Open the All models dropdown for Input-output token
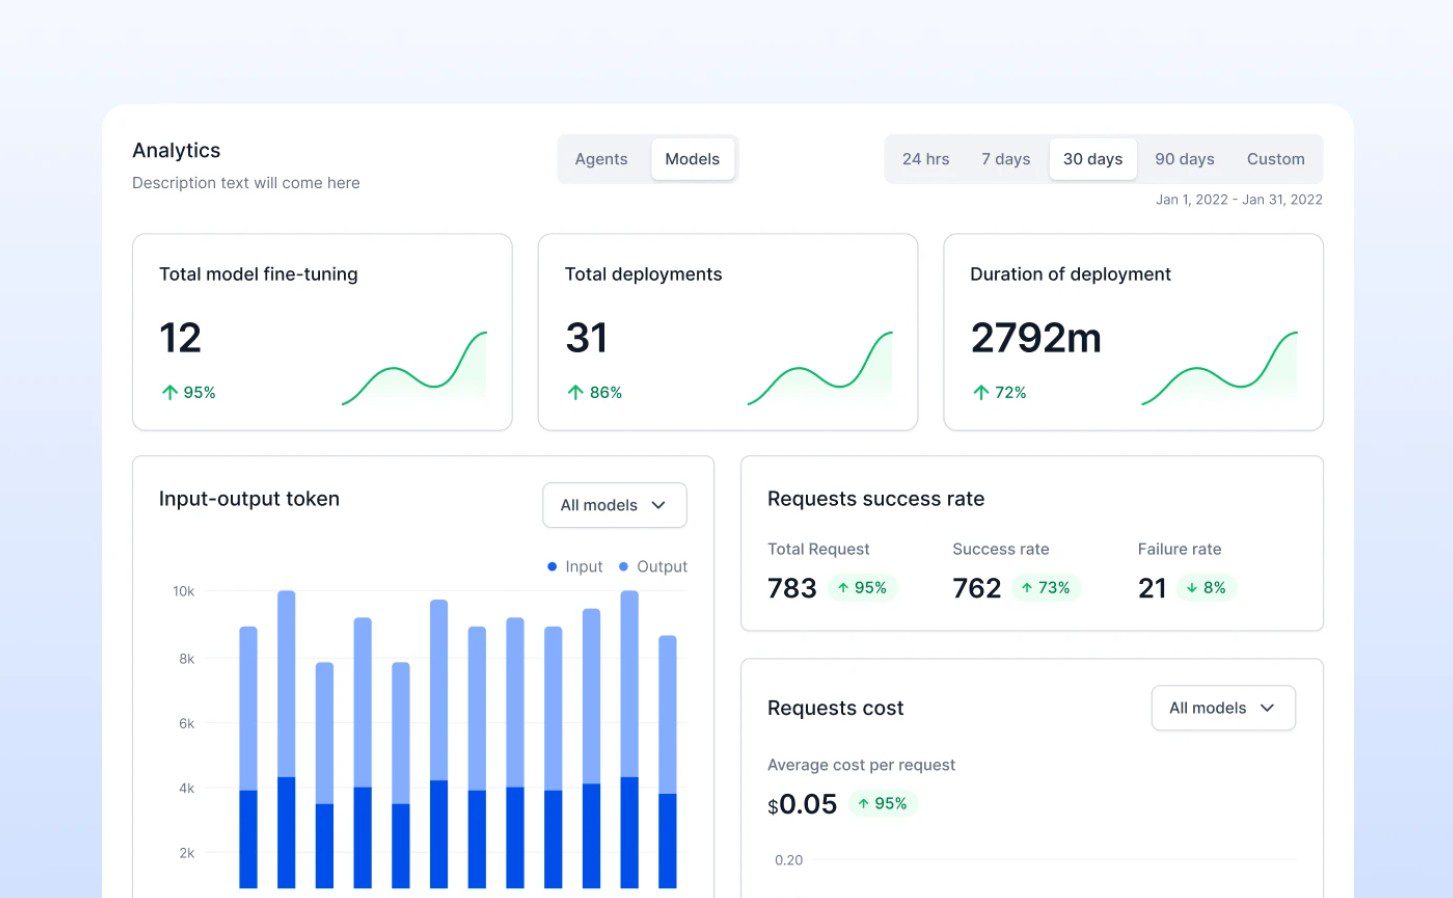The width and height of the screenshot is (1453, 898). 614,505
